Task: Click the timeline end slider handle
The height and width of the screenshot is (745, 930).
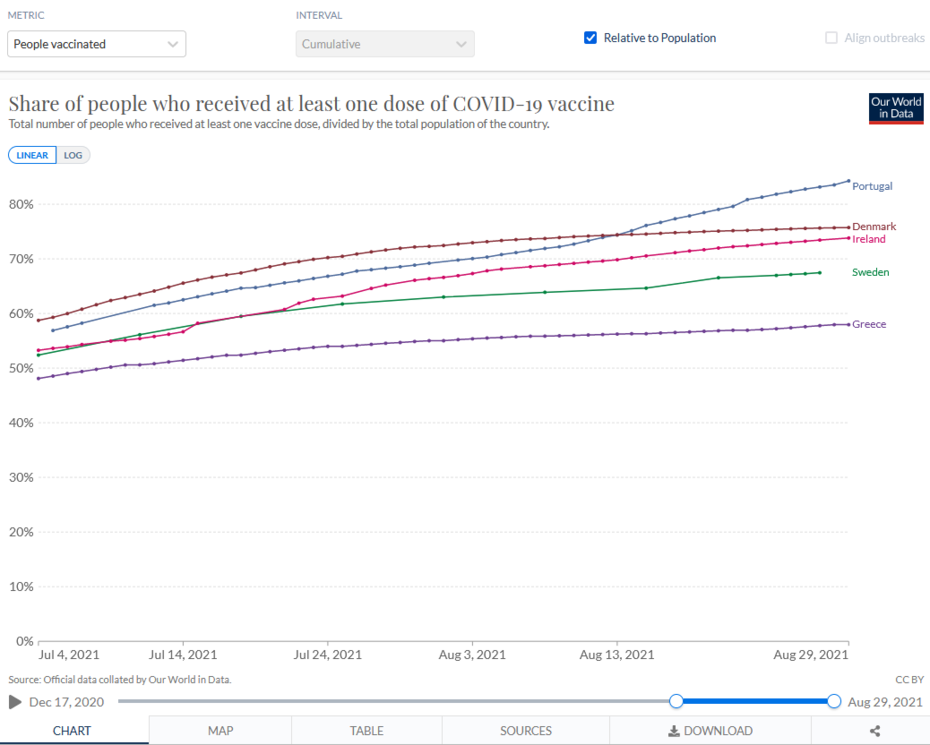Action: 834,702
